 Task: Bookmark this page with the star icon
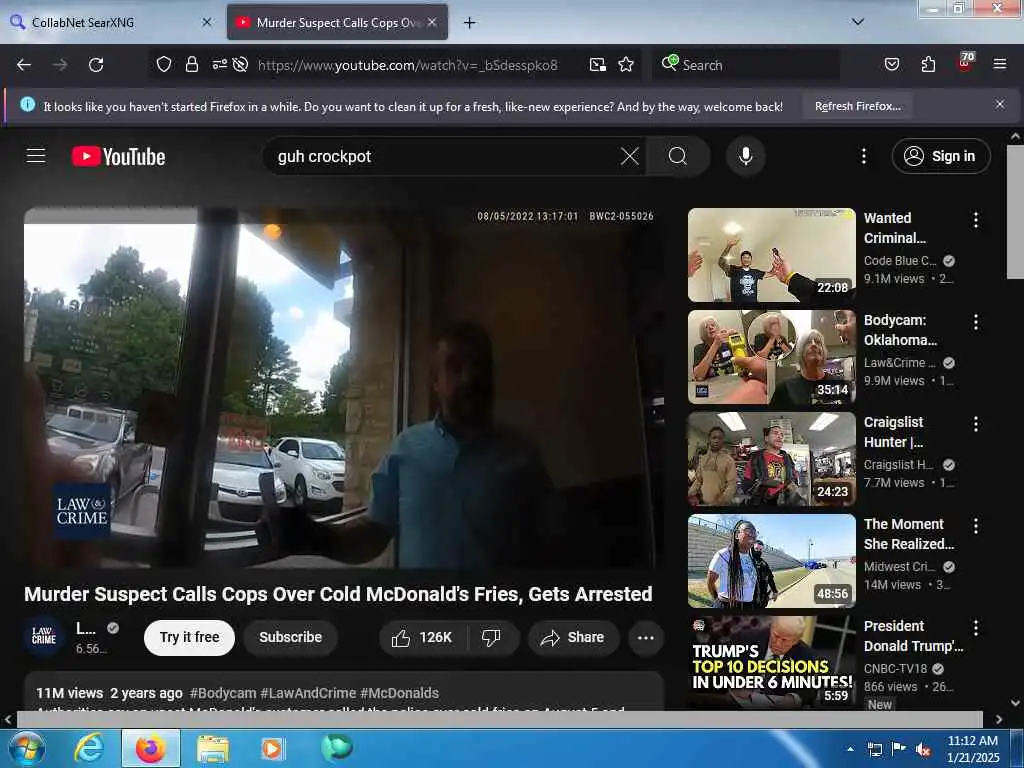626,65
